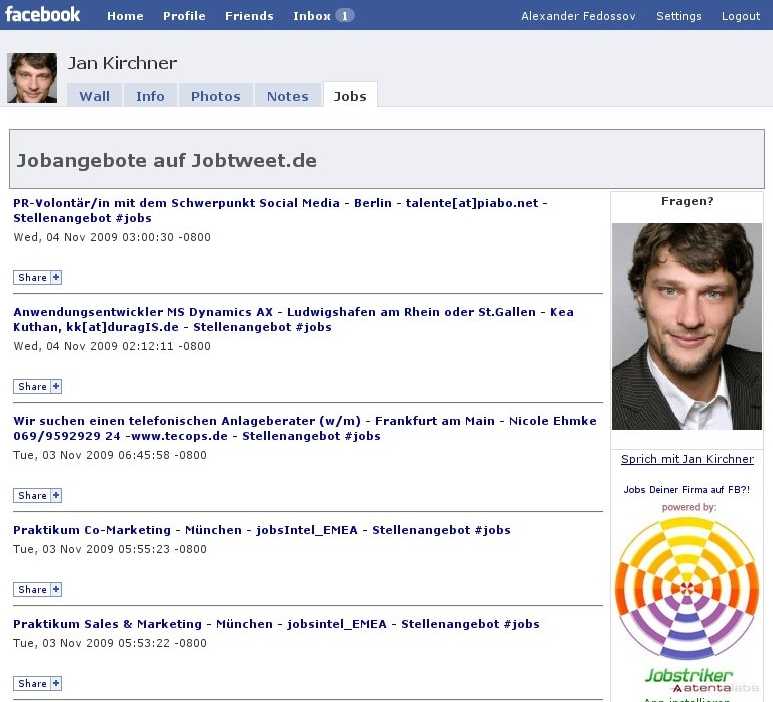Viewport: 773px width, 702px height.
Task: Switch to the Info tab
Action: (x=150, y=96)
